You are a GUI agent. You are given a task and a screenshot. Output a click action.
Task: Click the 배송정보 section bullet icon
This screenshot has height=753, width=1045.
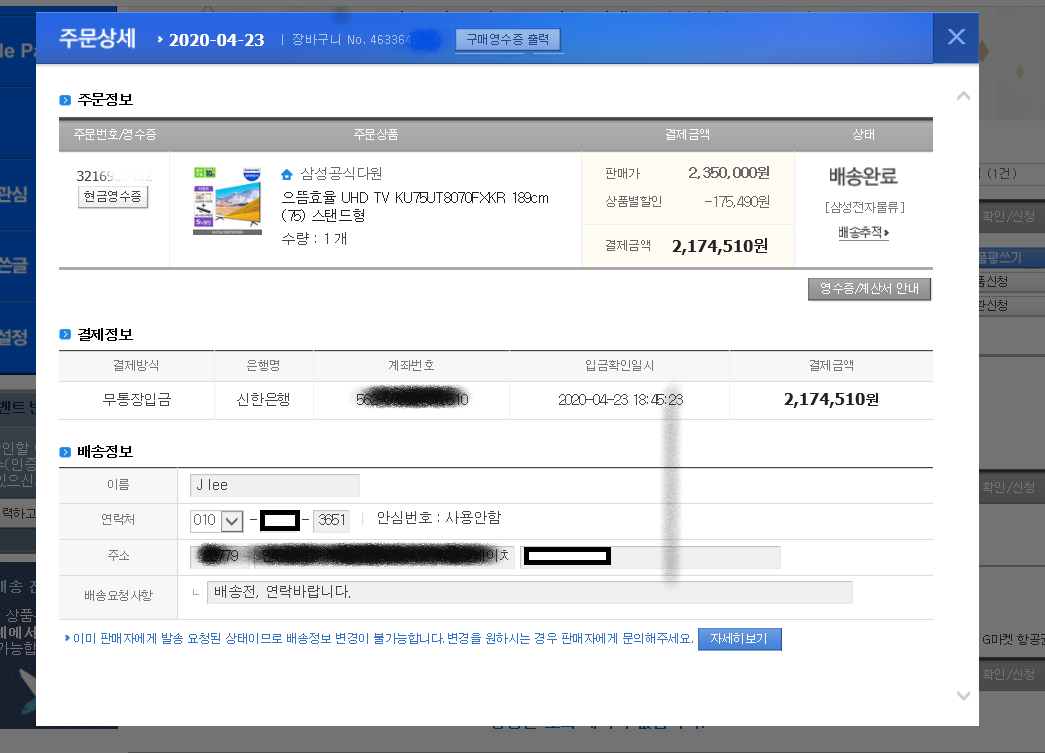[65, 452]
